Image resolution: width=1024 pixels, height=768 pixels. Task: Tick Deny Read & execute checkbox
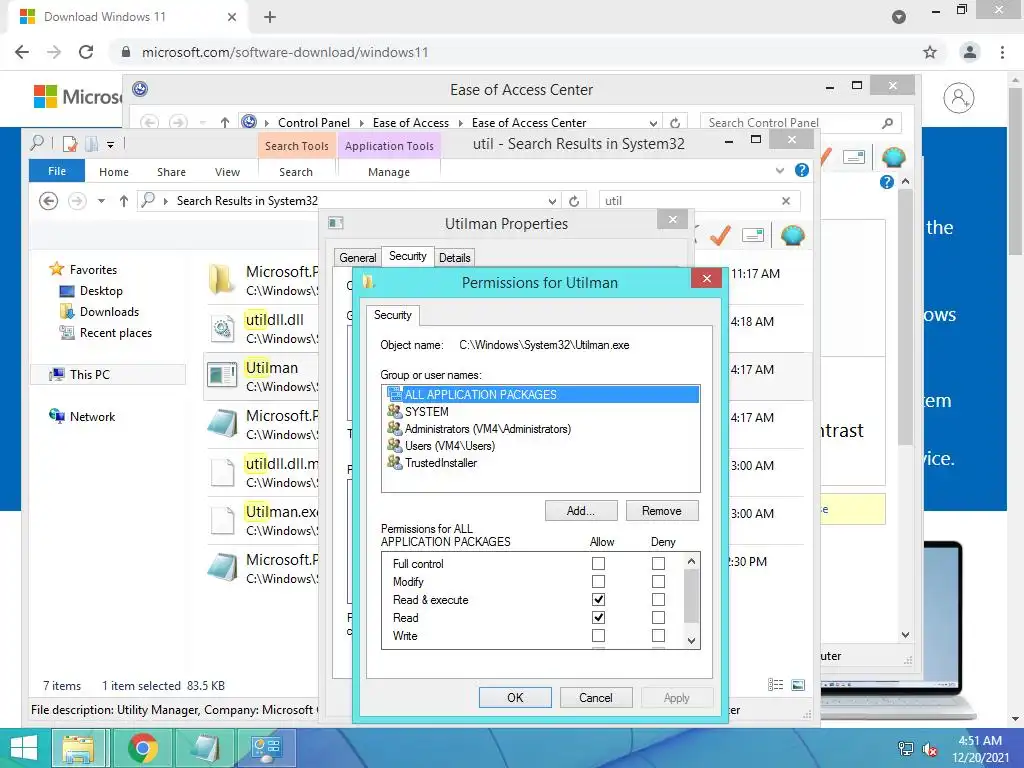click(x=658, y=599)
